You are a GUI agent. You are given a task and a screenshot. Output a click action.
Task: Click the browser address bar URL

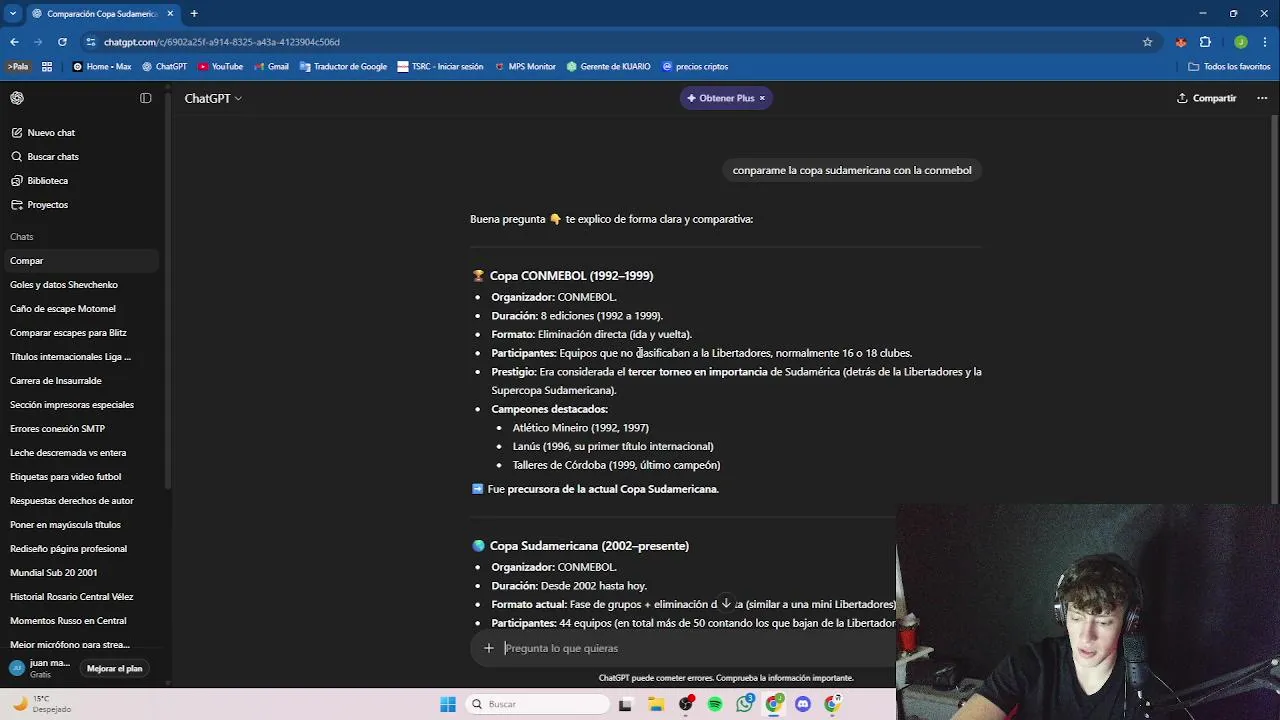[222, 42]
